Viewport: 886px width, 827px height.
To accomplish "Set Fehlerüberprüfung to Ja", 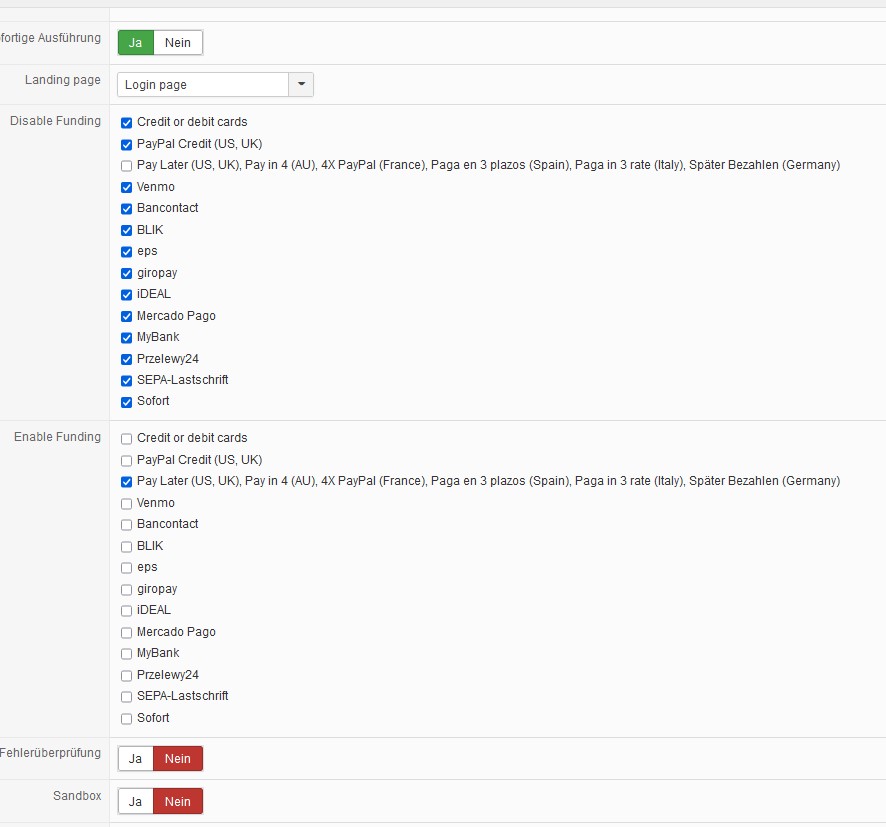I will 136,759.
